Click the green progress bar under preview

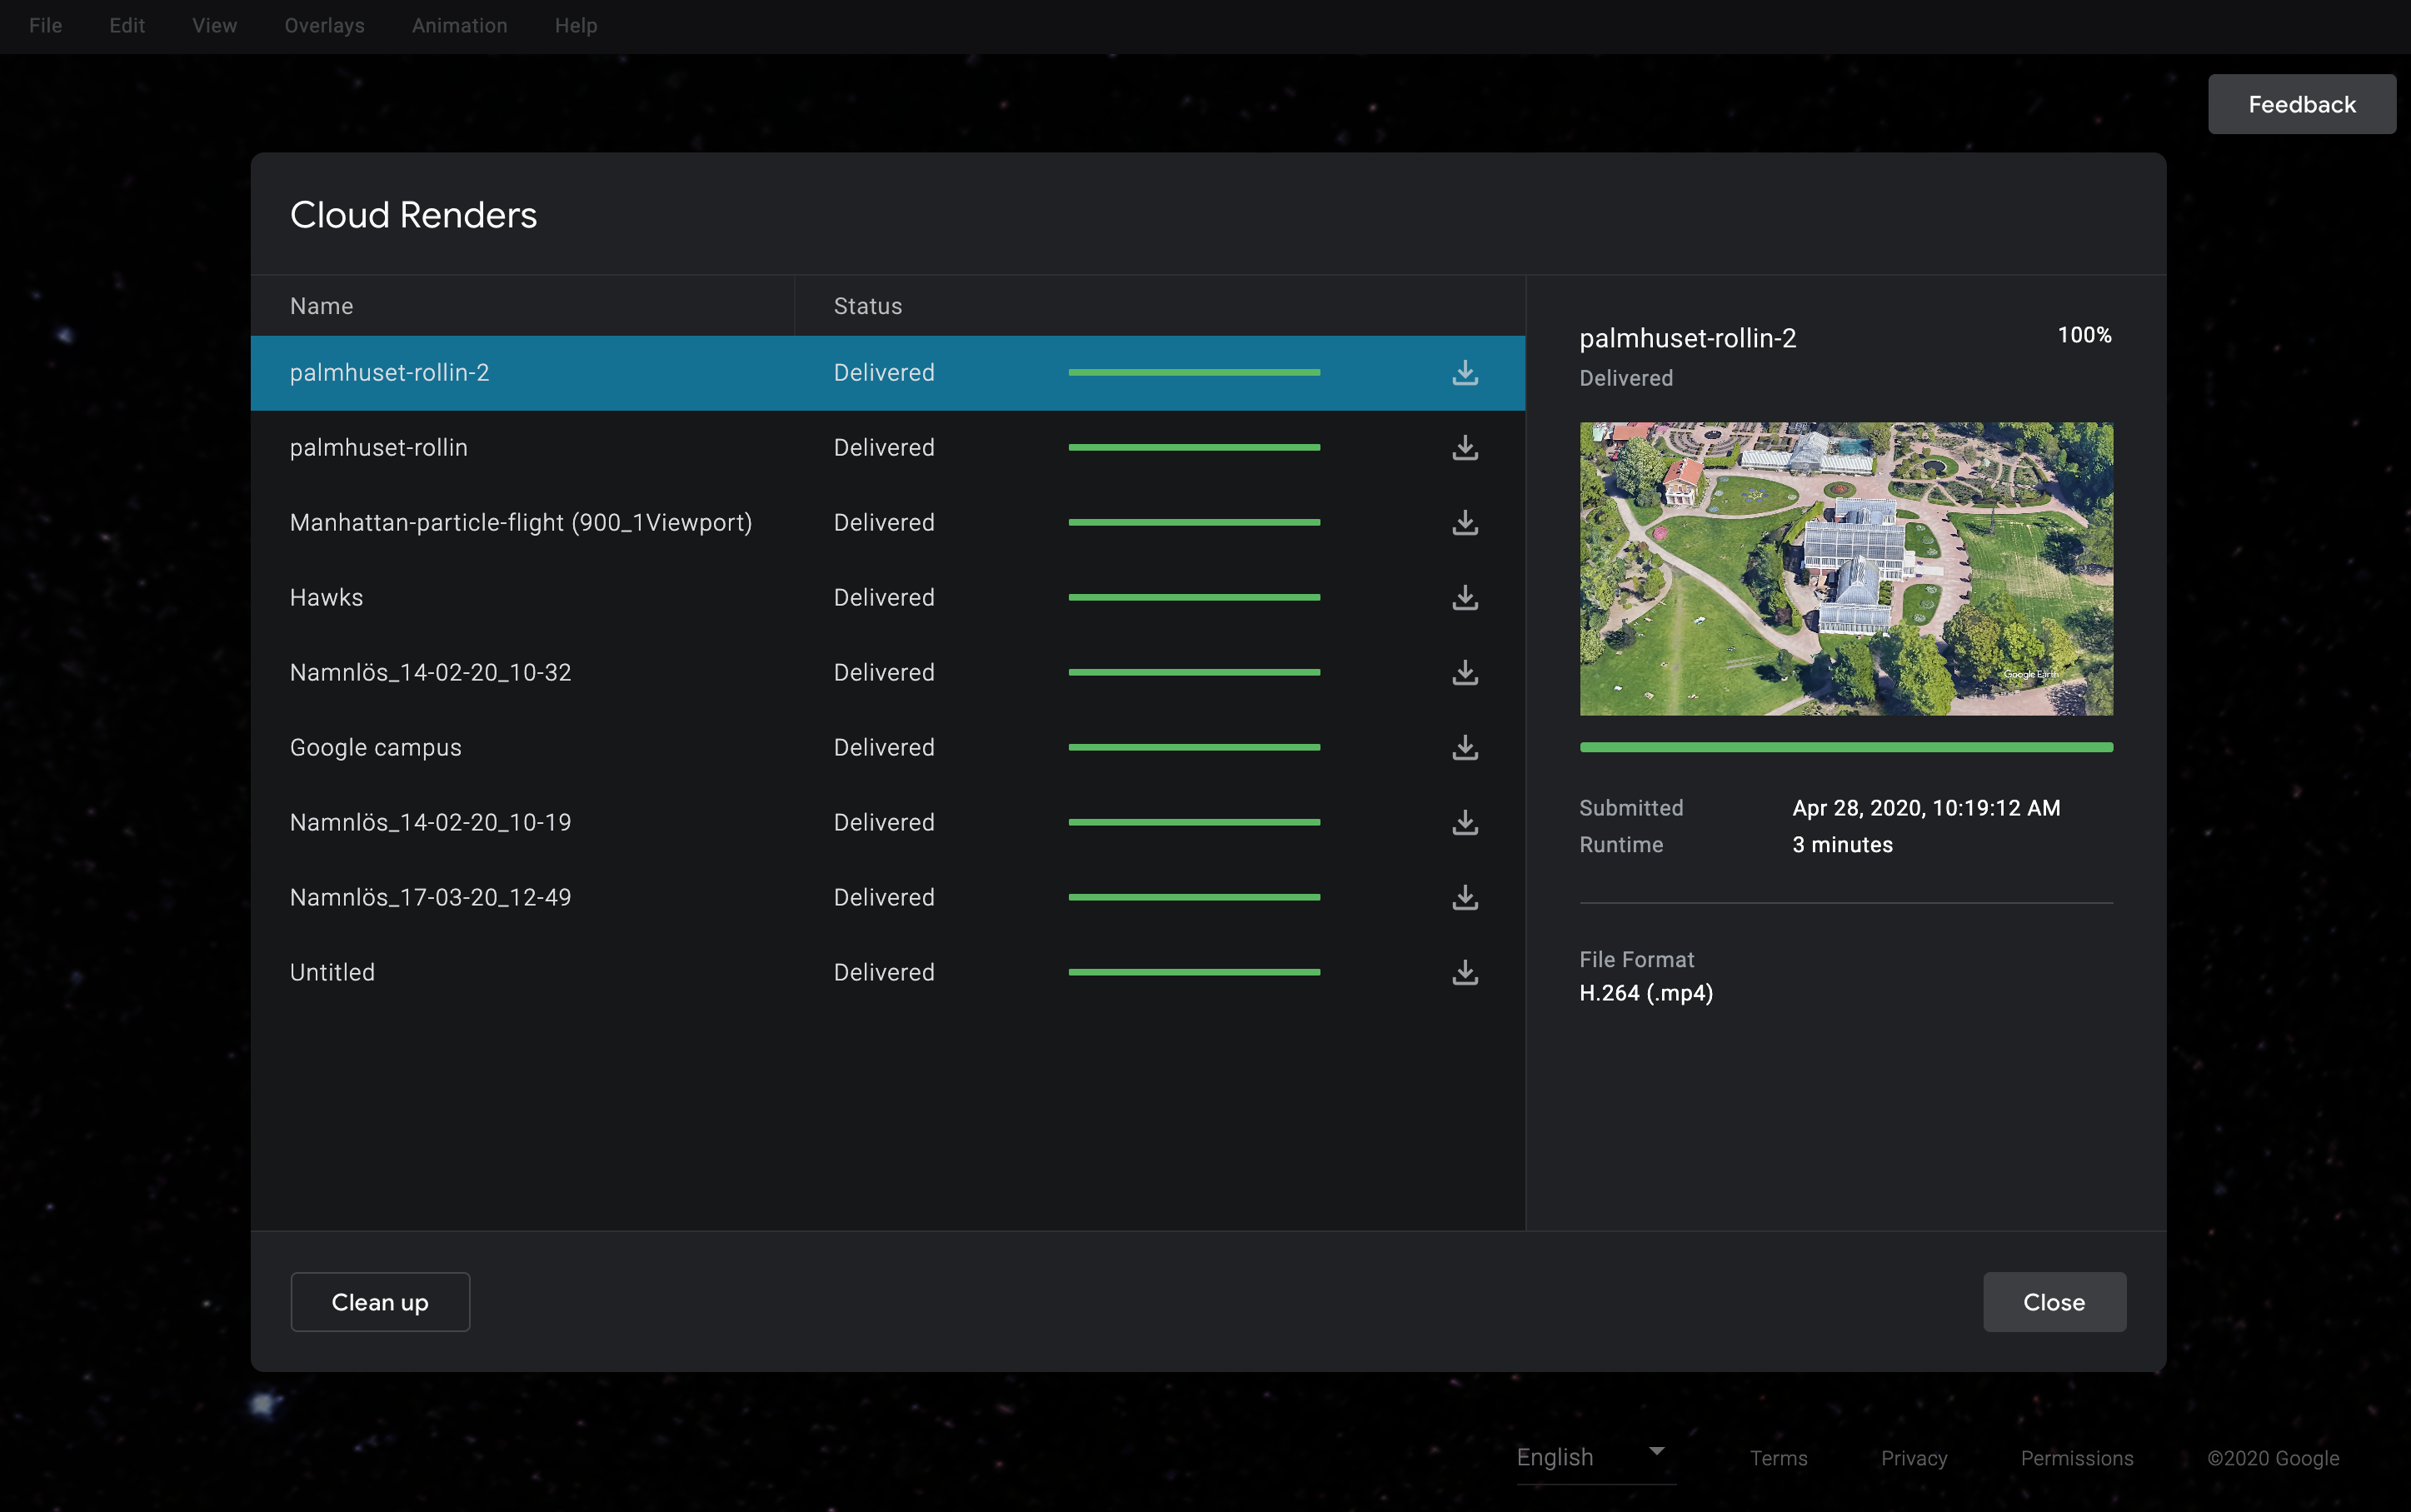[1845, 747]
